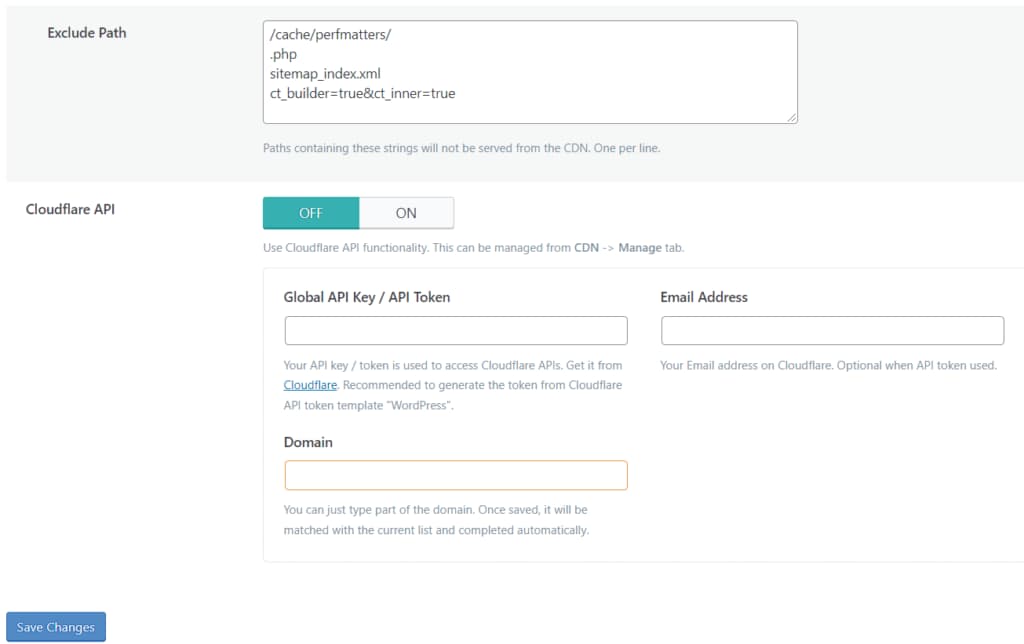This screenshot has width=1024, height=644.
Task: Click the bold CDN text in description
Action: (x=586, y=248)
